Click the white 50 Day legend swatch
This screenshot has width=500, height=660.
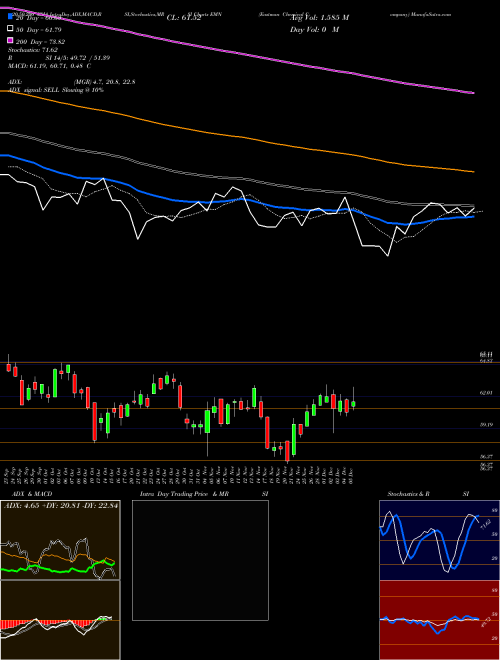[x=11, y=29]
